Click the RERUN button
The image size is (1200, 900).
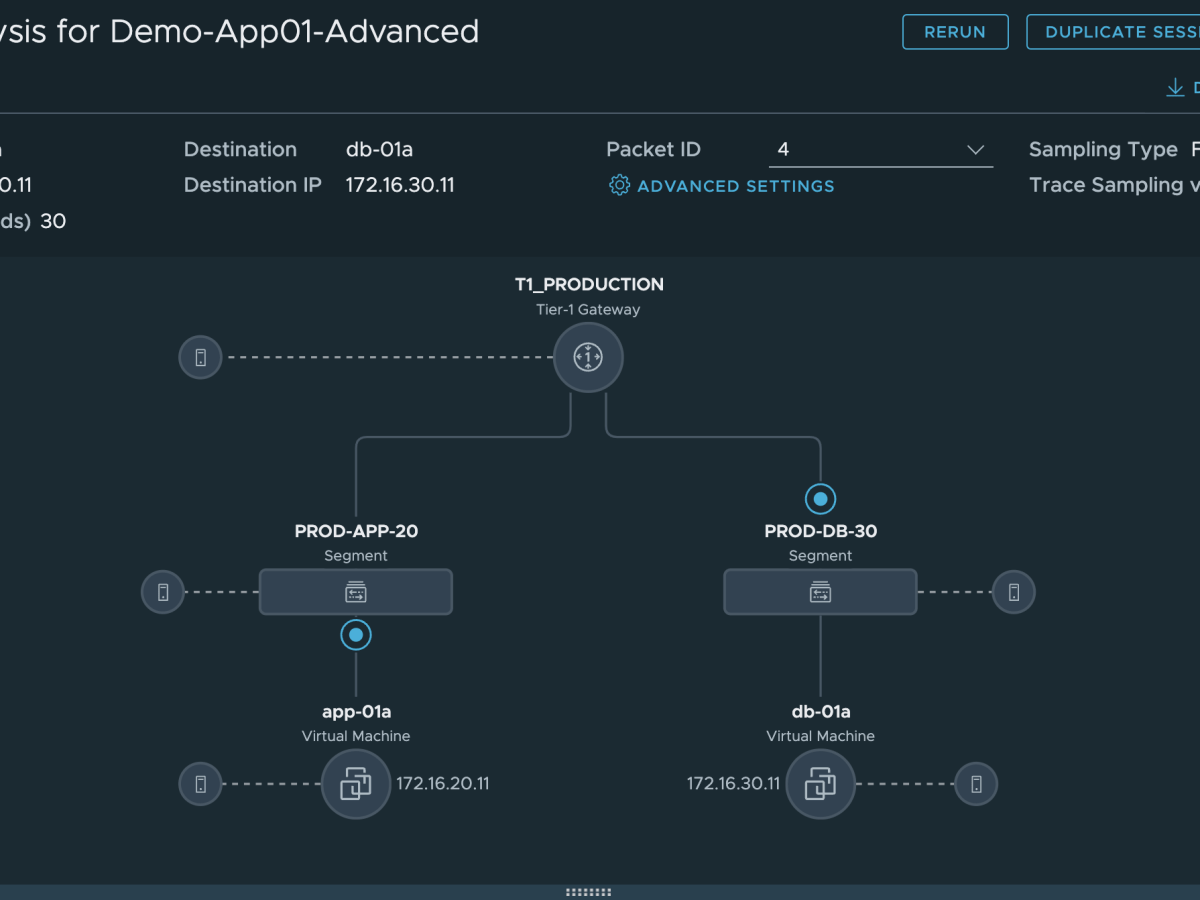pyautogui.click(x=955, y=31)
